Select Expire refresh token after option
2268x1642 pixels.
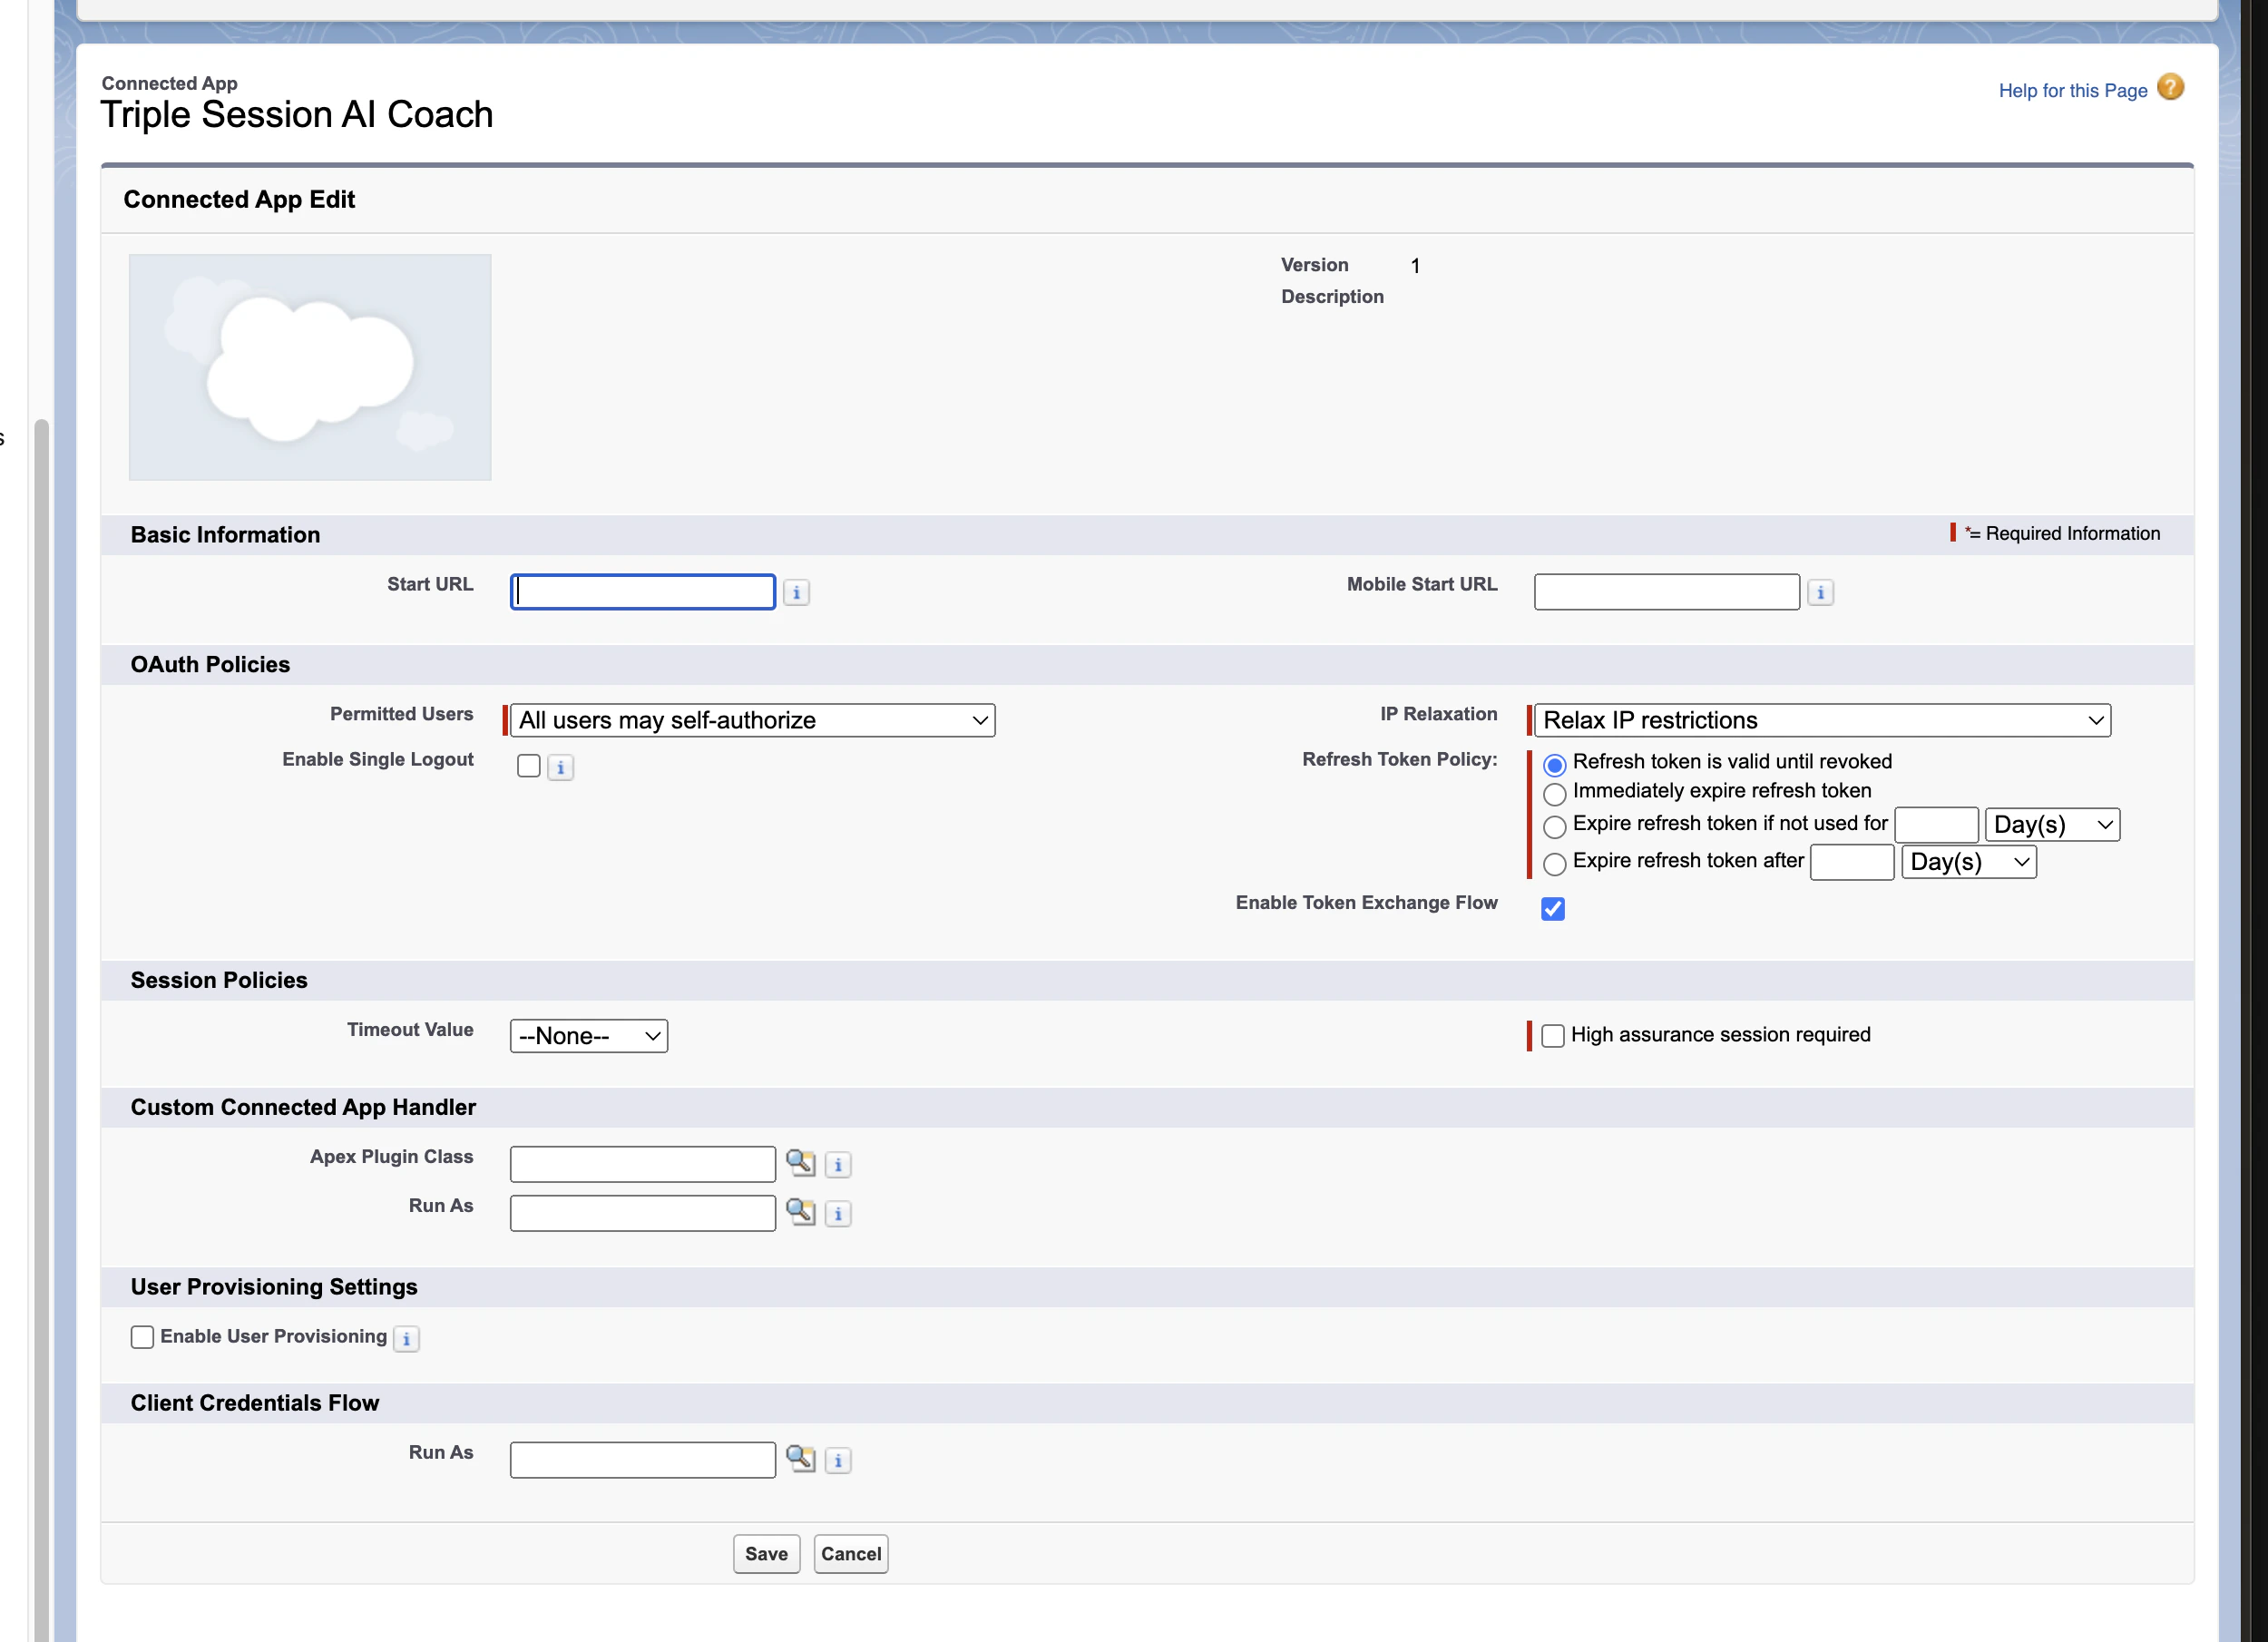click(1554, 864)
